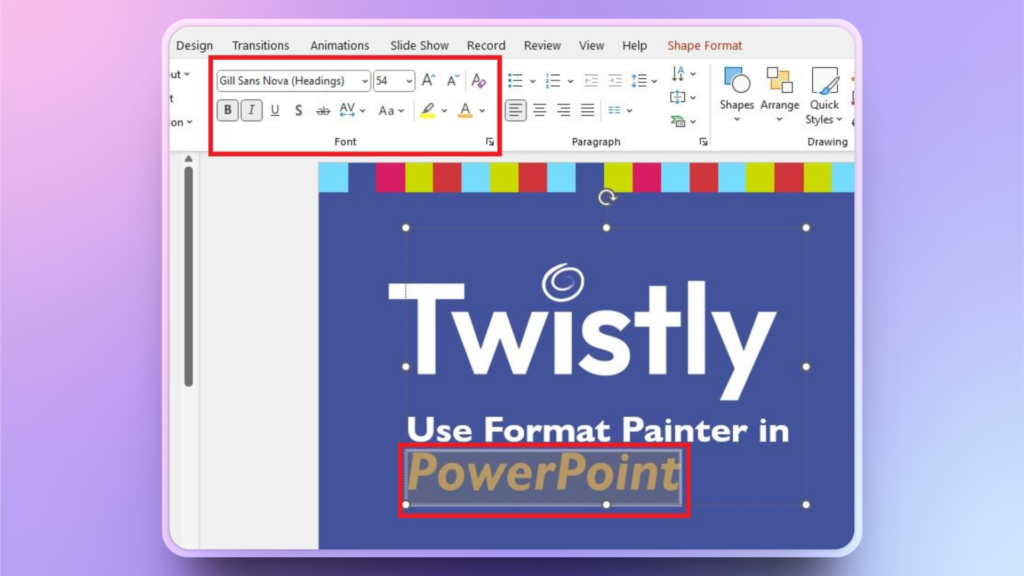The height and width of the screenshot is (576, 1024).
Task: Click the "Use Format Painter in" text
Action: [598, 430]
